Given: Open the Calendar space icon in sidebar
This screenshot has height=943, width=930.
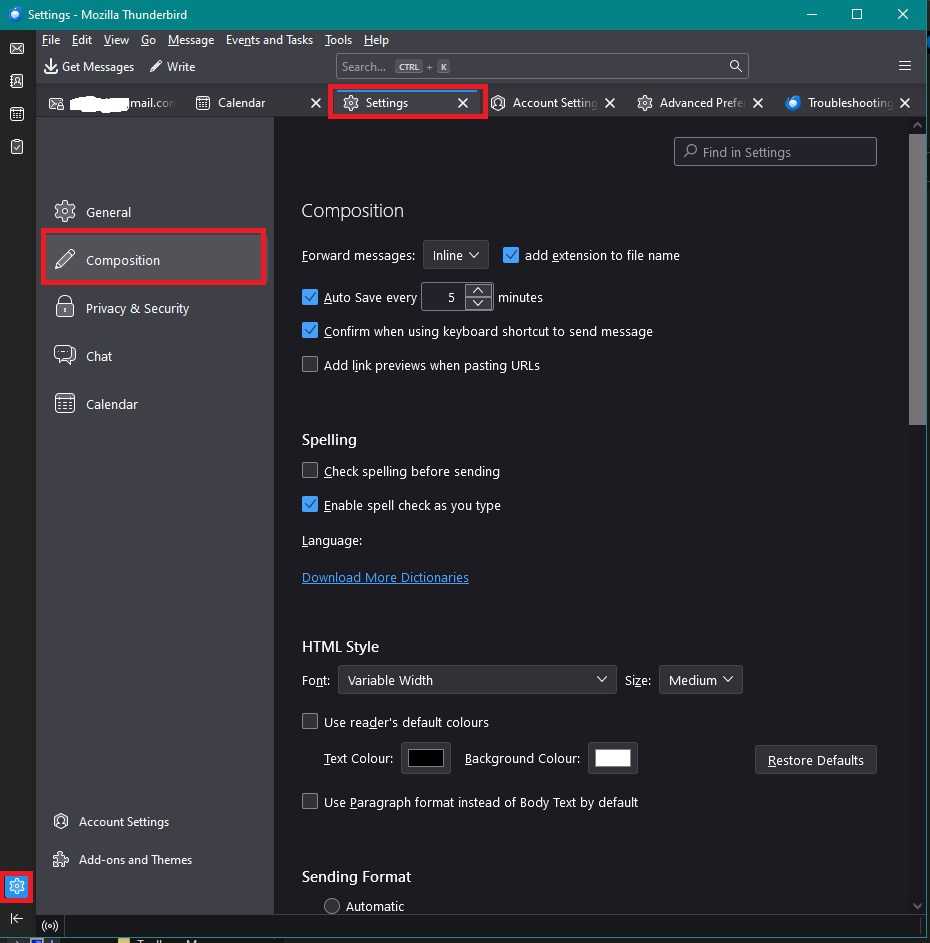Looking at the screenshot, I should coord(17,114).
